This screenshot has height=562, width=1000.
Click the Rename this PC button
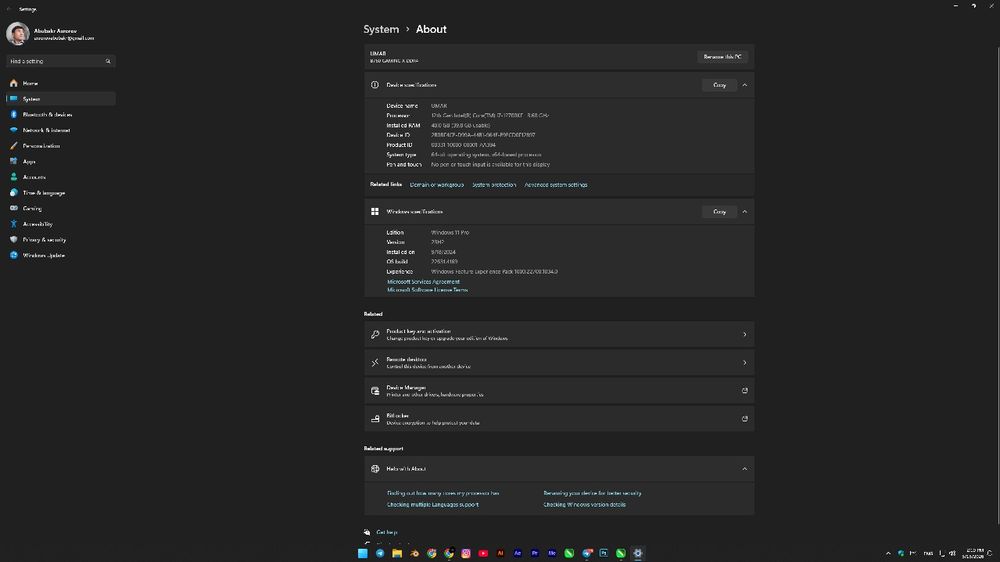722,57
